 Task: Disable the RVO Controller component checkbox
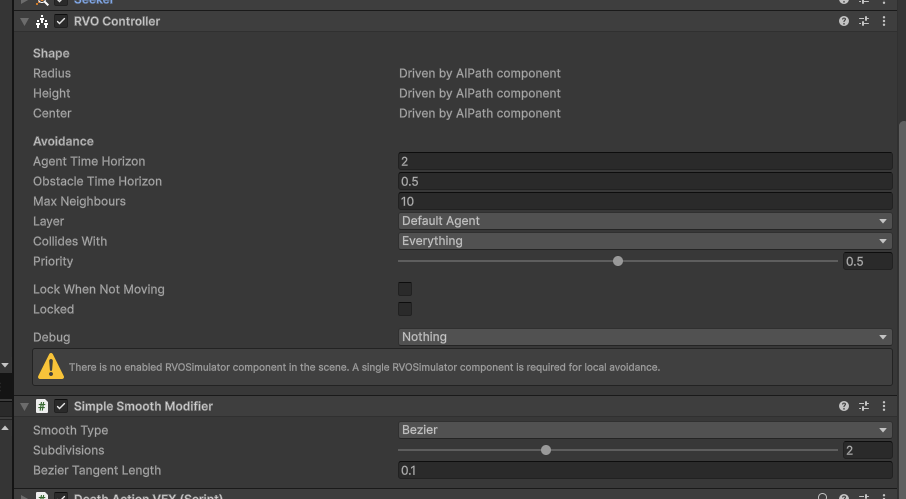[x=61, y=21]
